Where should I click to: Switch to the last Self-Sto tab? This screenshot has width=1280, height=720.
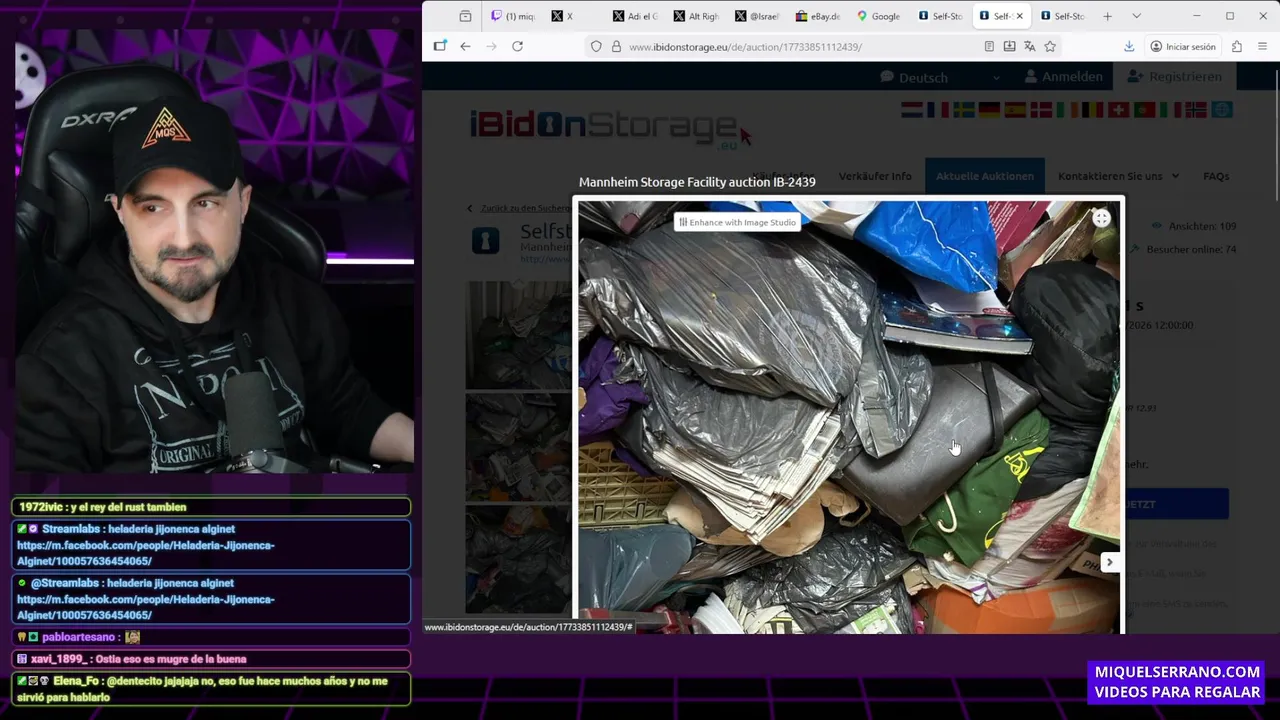tap(1062, 16)
